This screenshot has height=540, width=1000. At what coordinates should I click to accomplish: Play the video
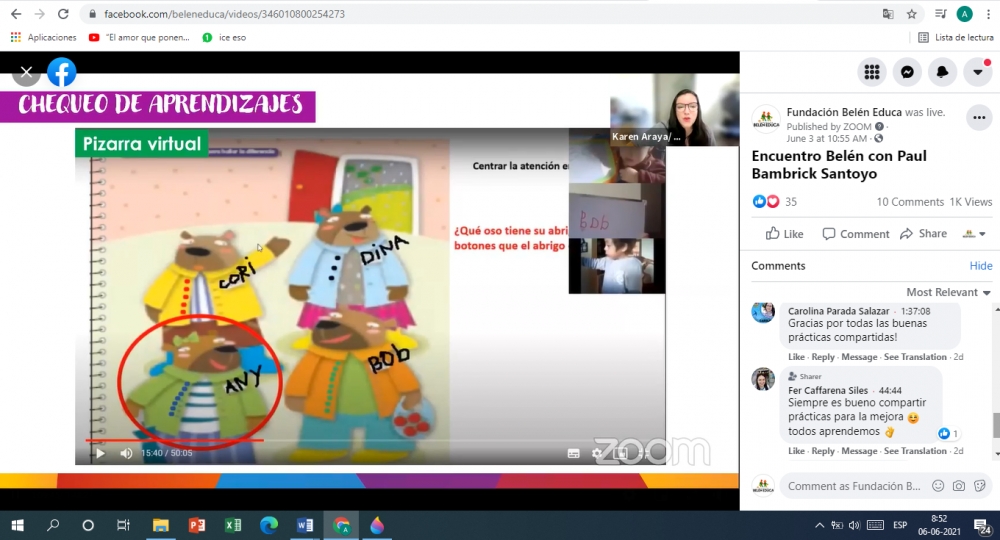point(100,453)
